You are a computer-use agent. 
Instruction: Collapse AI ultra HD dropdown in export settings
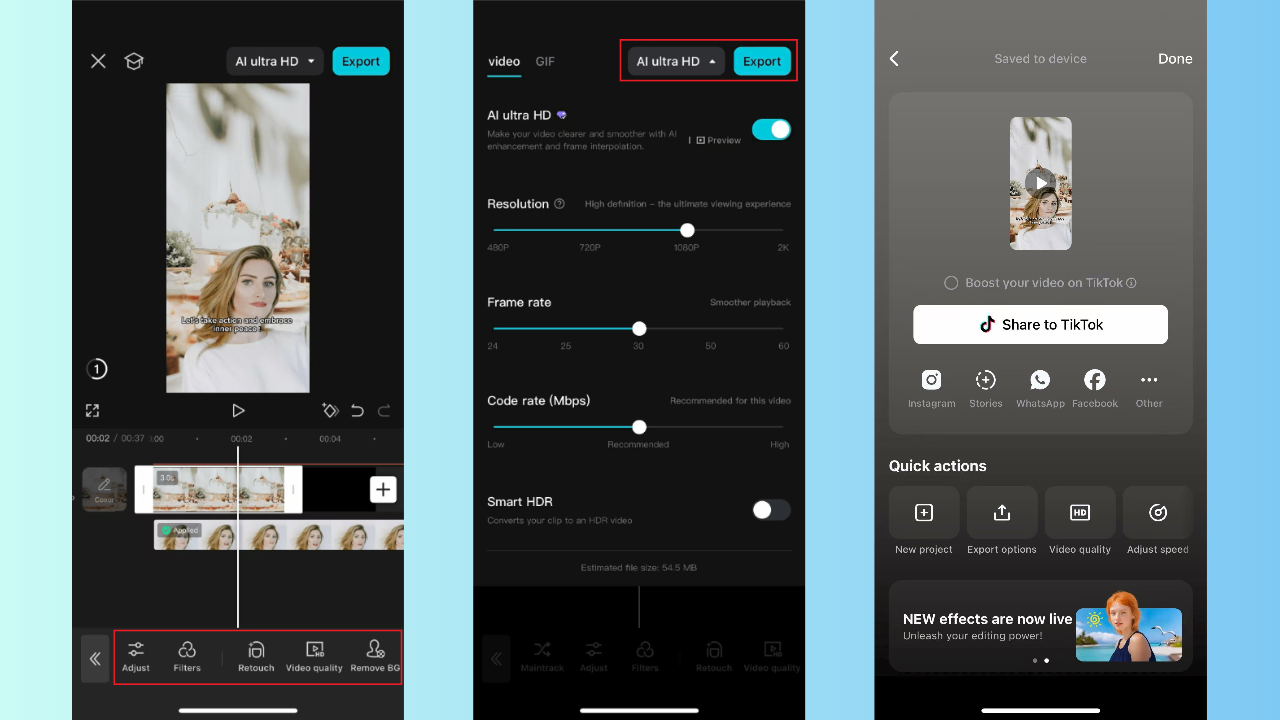click(676, 61)
